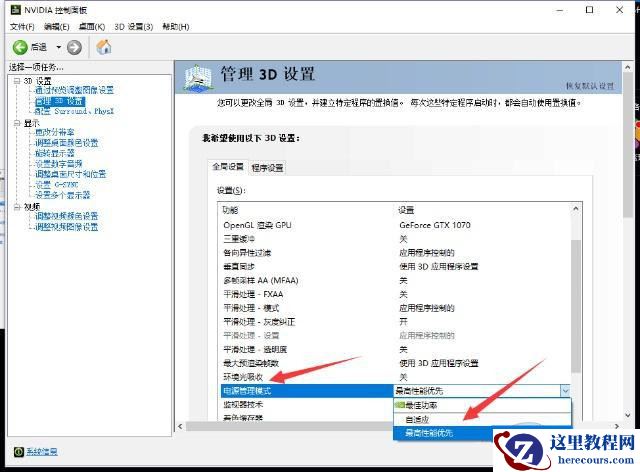The width and height of the screenshot is (640, 472).
Task: Select 管理 3D 设置 in the tree
Action: click(60, 101)
